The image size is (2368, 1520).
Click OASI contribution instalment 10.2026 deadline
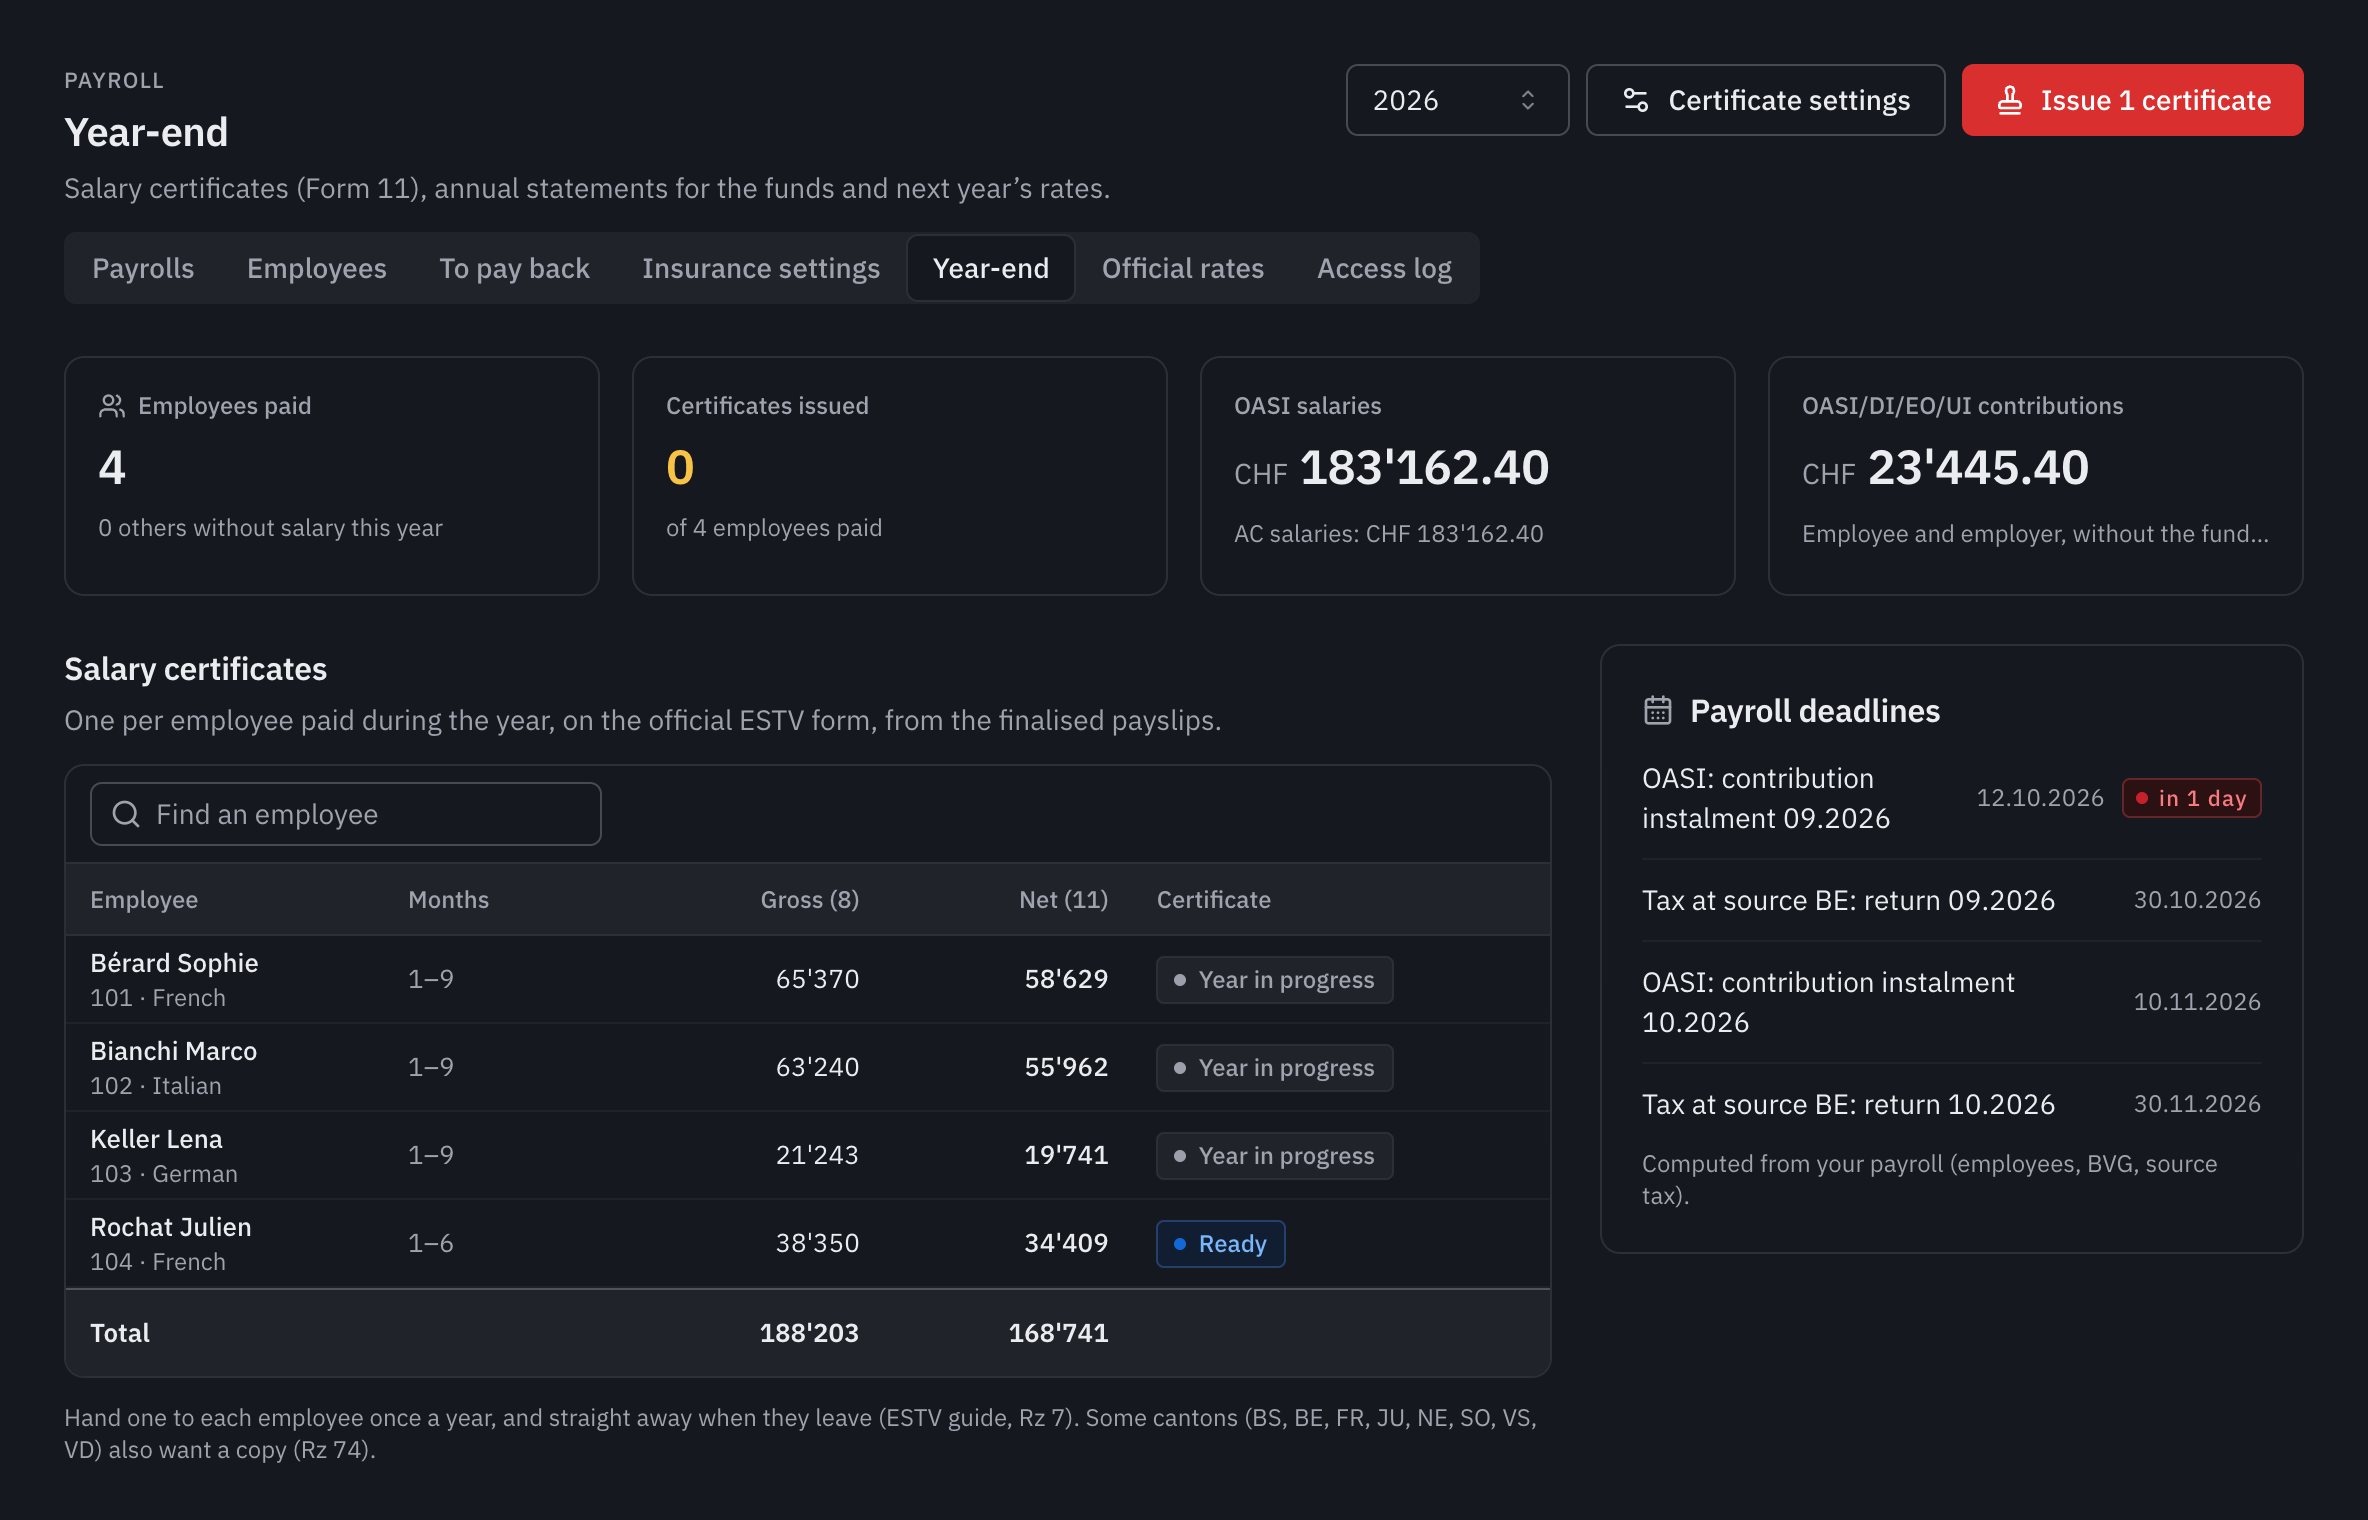tap(1951, 1002)
